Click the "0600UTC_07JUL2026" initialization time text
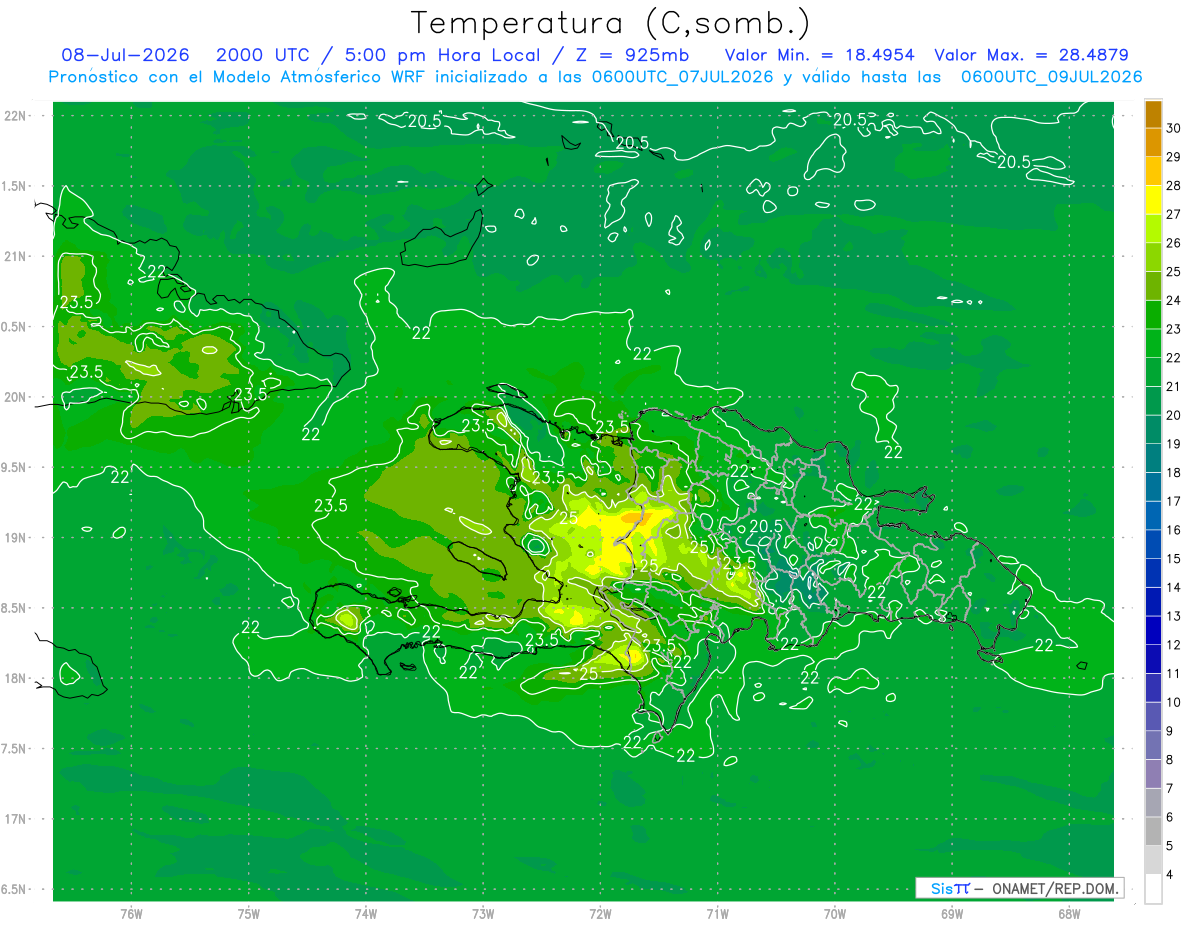This screenshot has height=927, width=1200. point(682,77)
